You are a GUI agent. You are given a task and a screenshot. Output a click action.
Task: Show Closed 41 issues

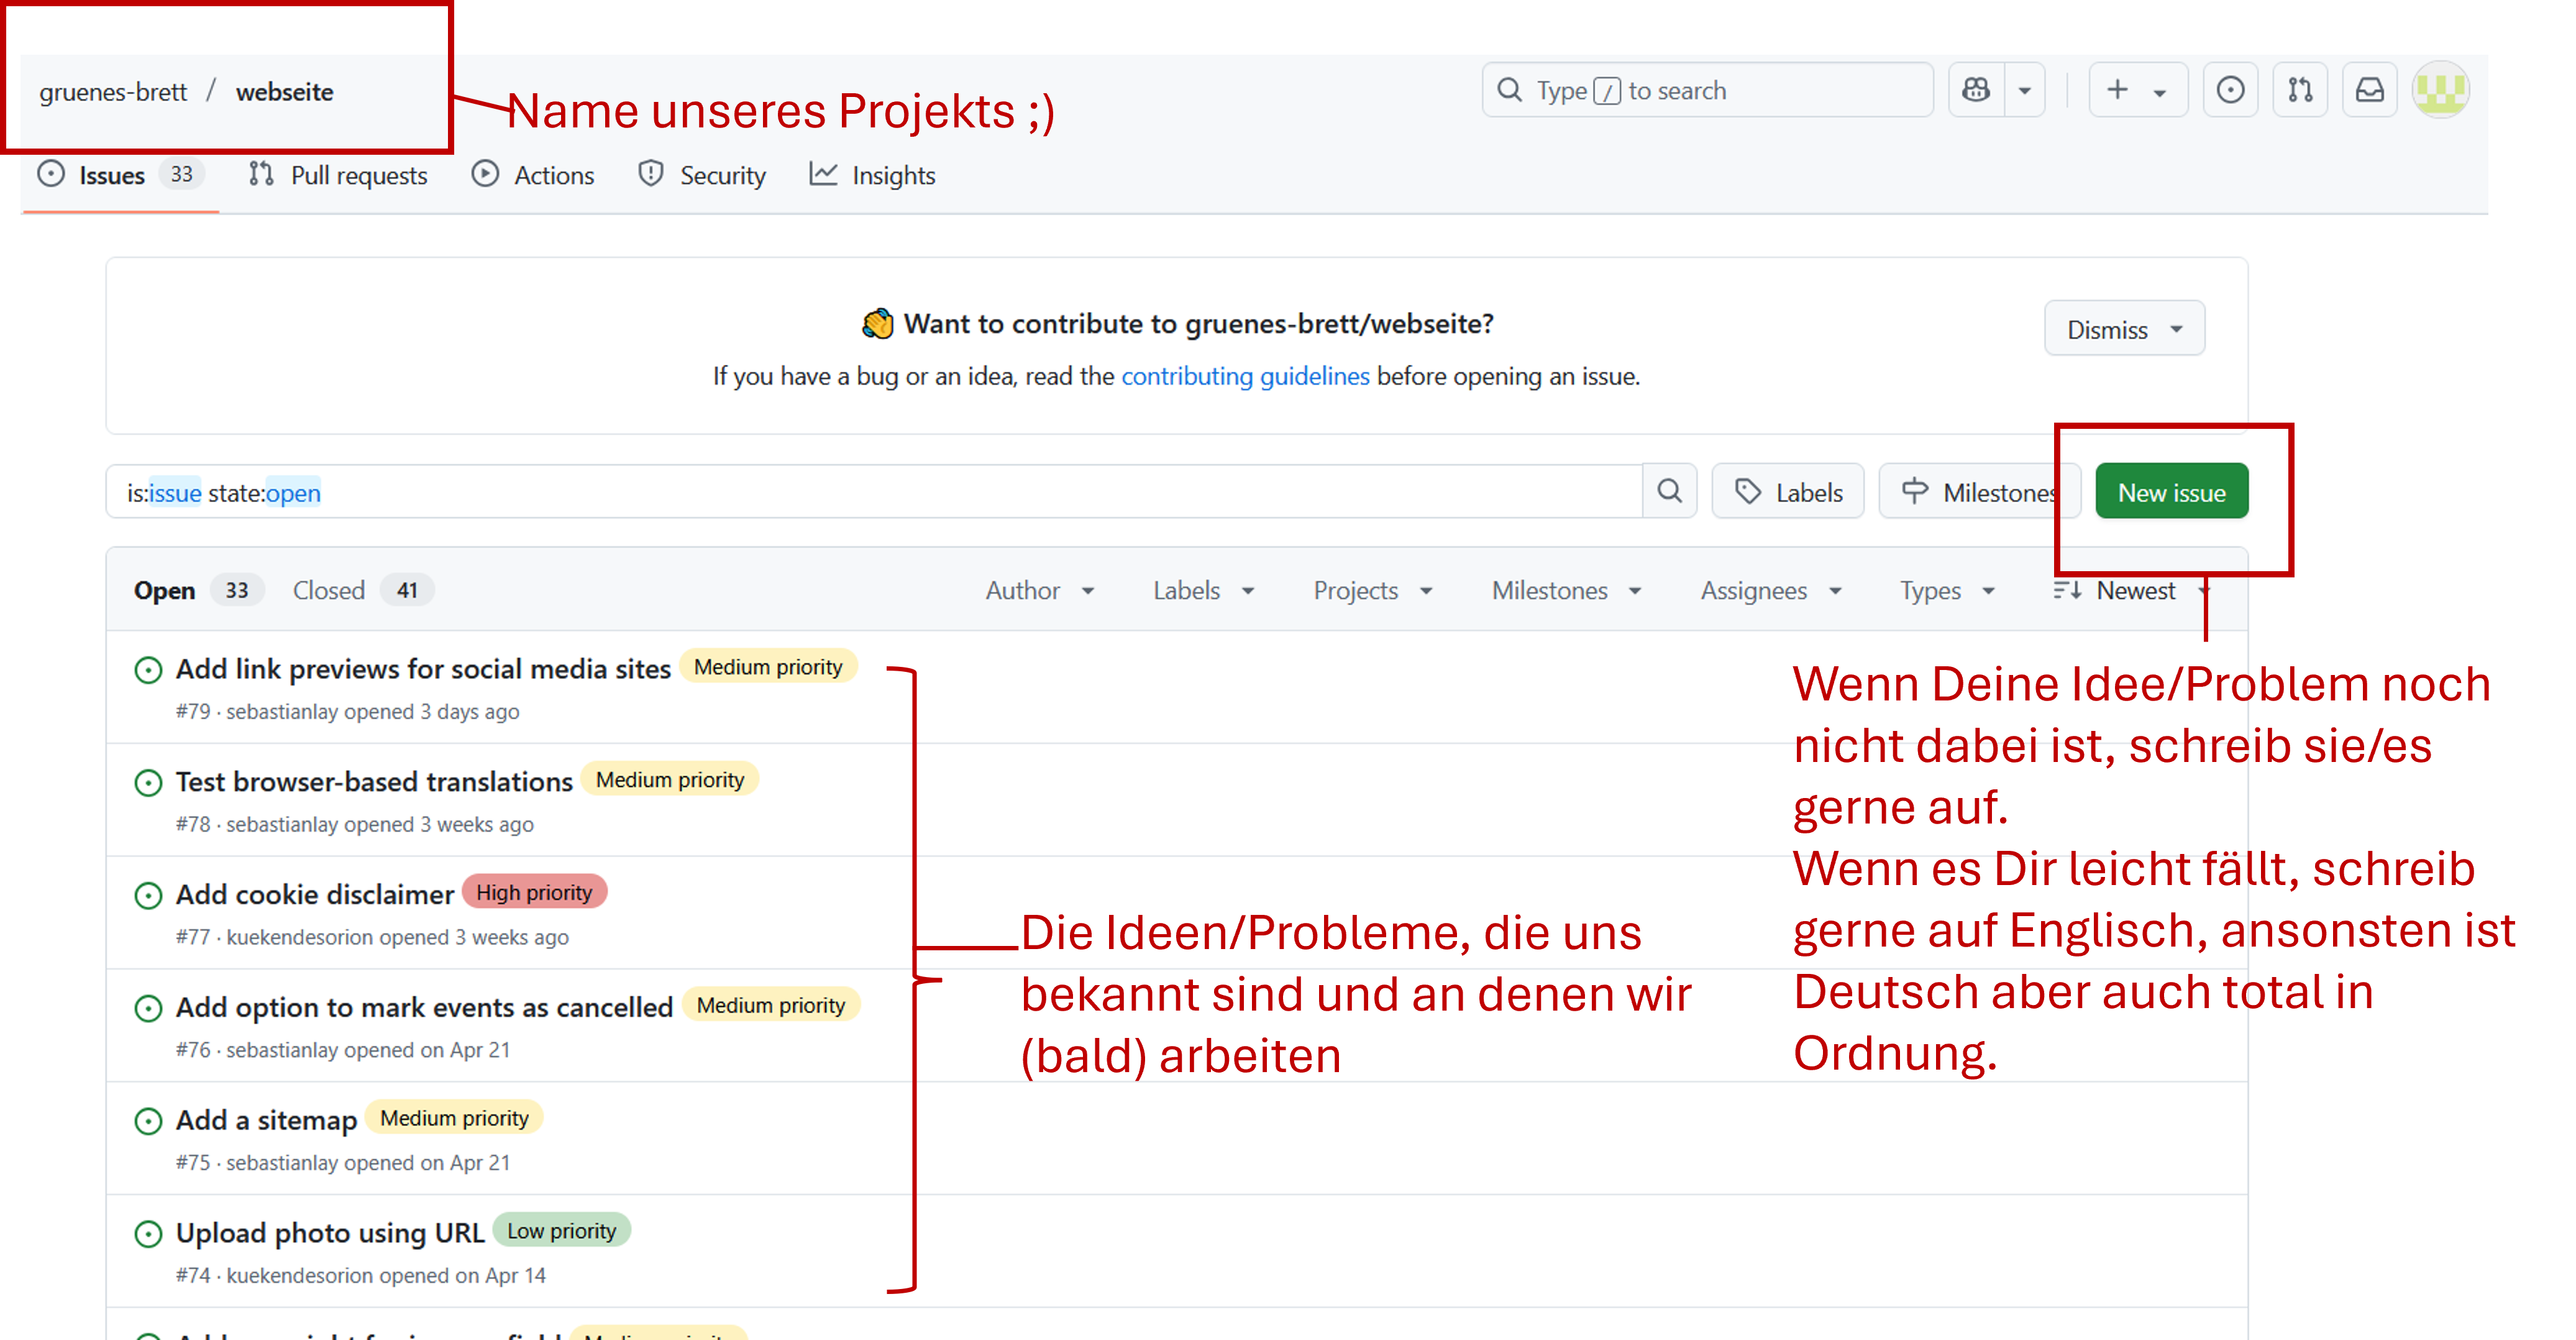(362, 590)
